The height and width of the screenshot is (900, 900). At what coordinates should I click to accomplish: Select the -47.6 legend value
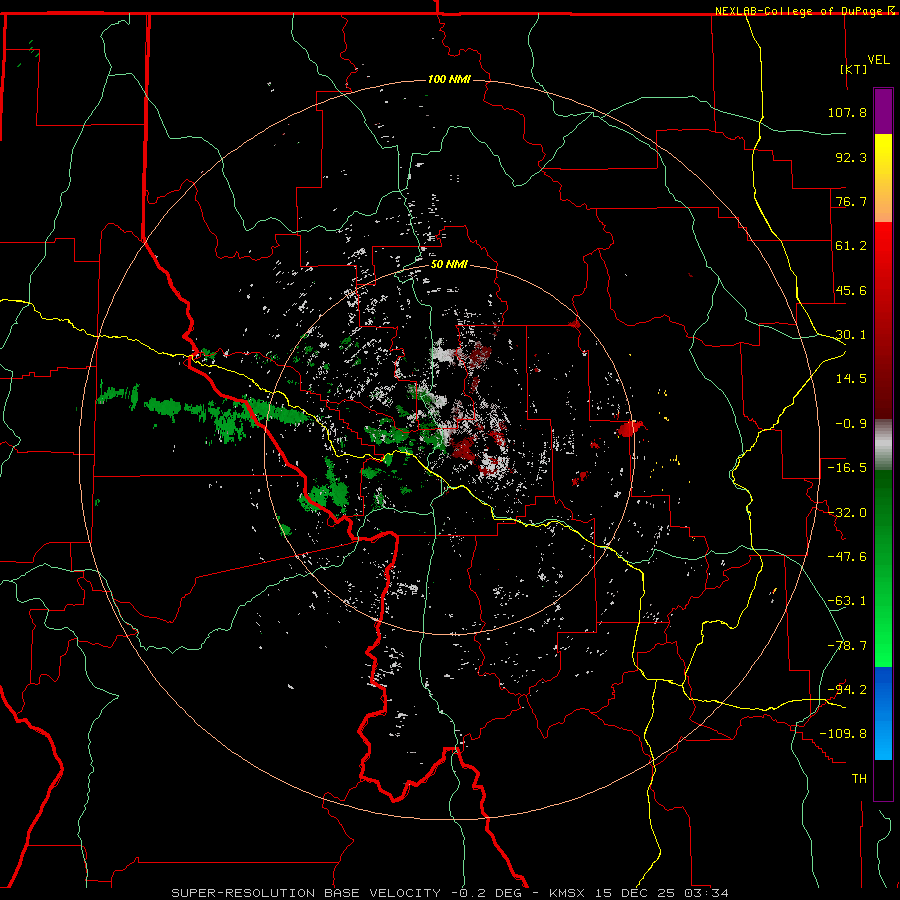coord(847,557)
